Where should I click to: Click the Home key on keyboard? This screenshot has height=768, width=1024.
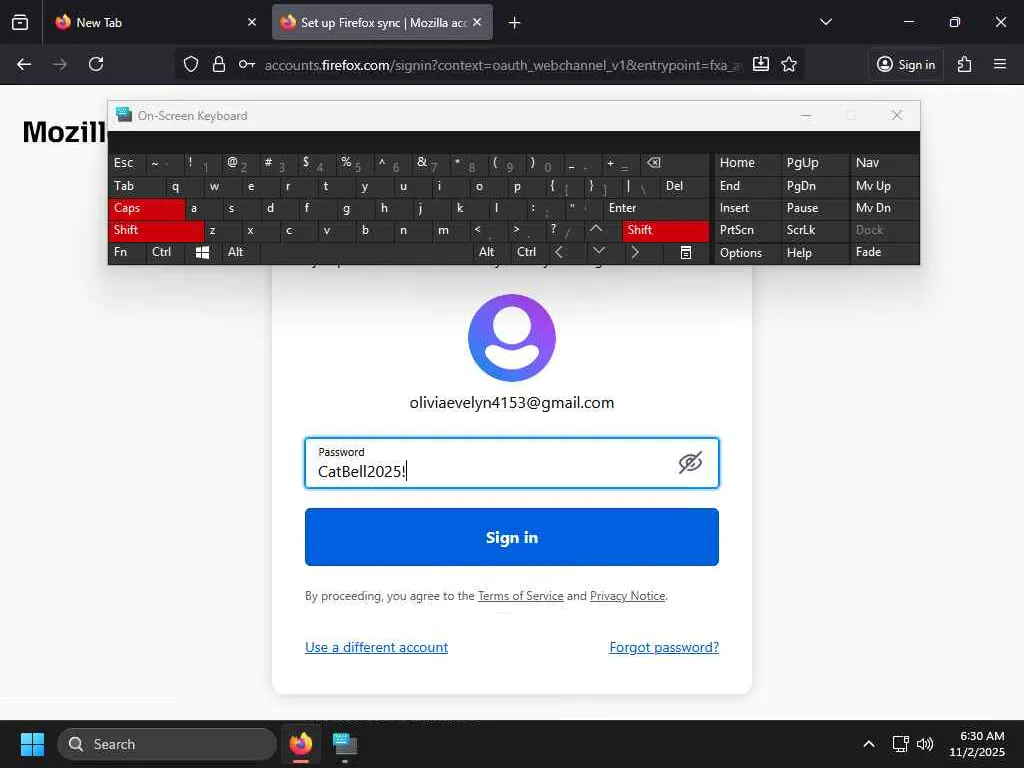click(x=747, y=163)
